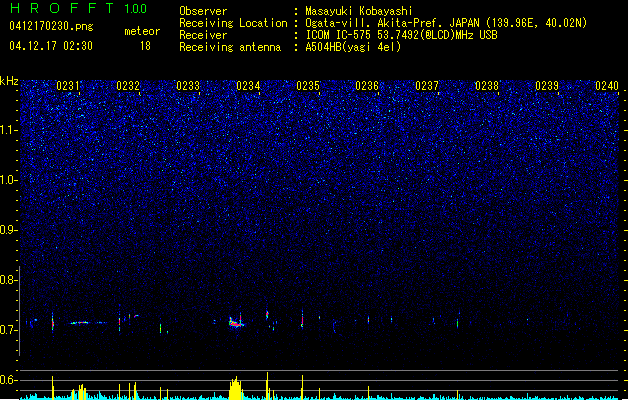The height and width of the screenshot is (400, 629).
Task: Click the 1.0 kHz axis label
Action: click(x=9, y=180)
